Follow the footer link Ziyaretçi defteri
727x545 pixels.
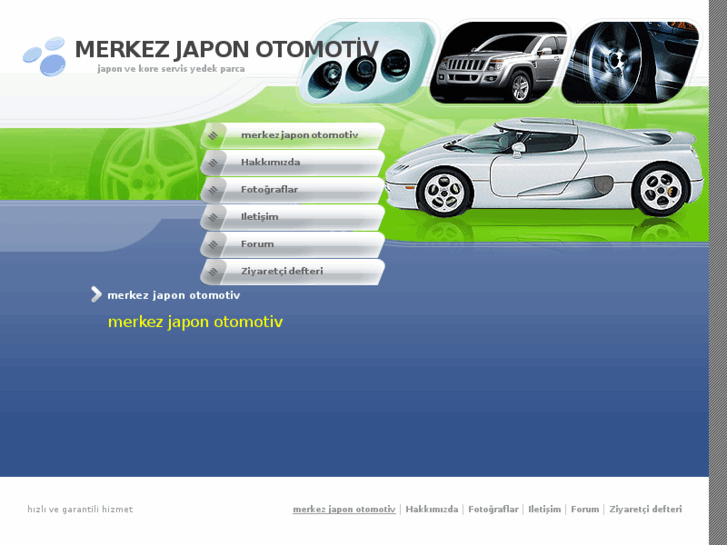coord(645,509)
